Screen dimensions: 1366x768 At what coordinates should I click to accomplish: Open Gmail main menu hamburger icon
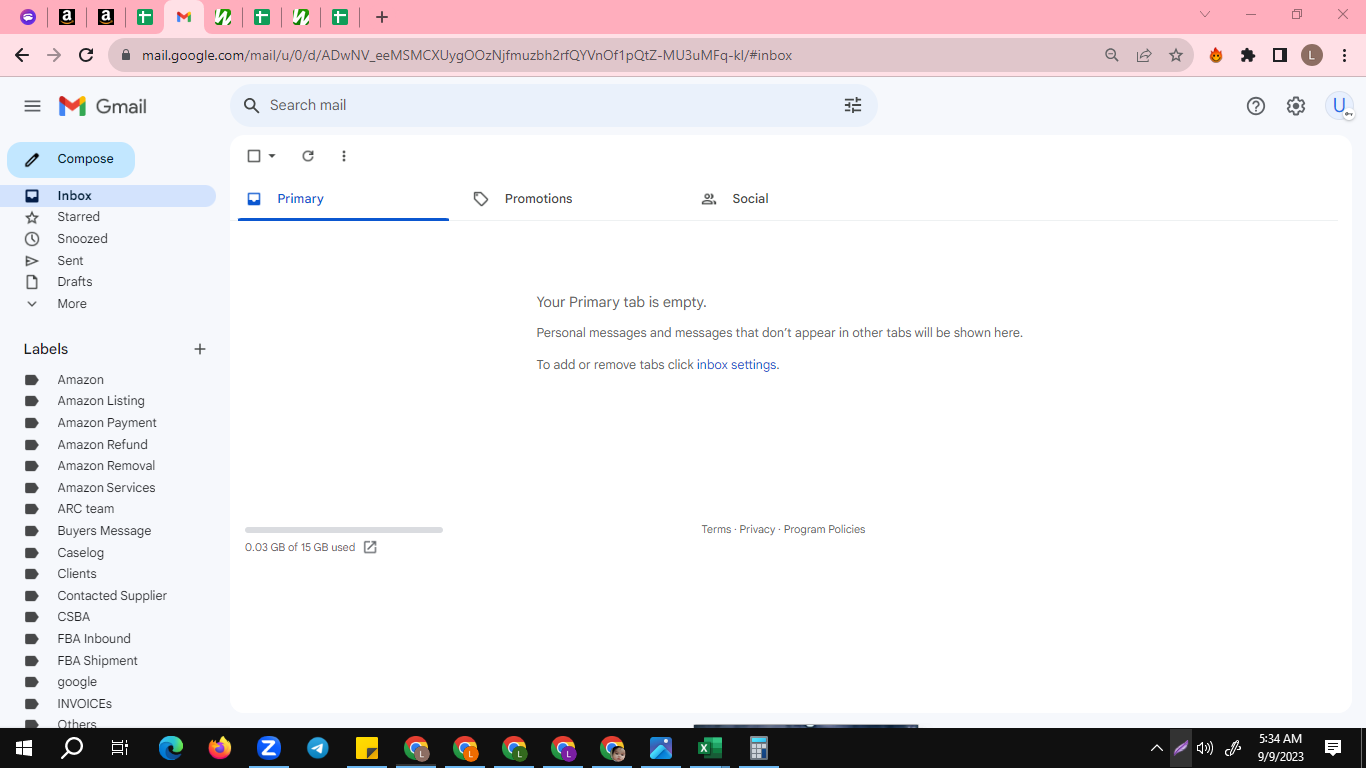pyautogui.click(x=32, y=106)
